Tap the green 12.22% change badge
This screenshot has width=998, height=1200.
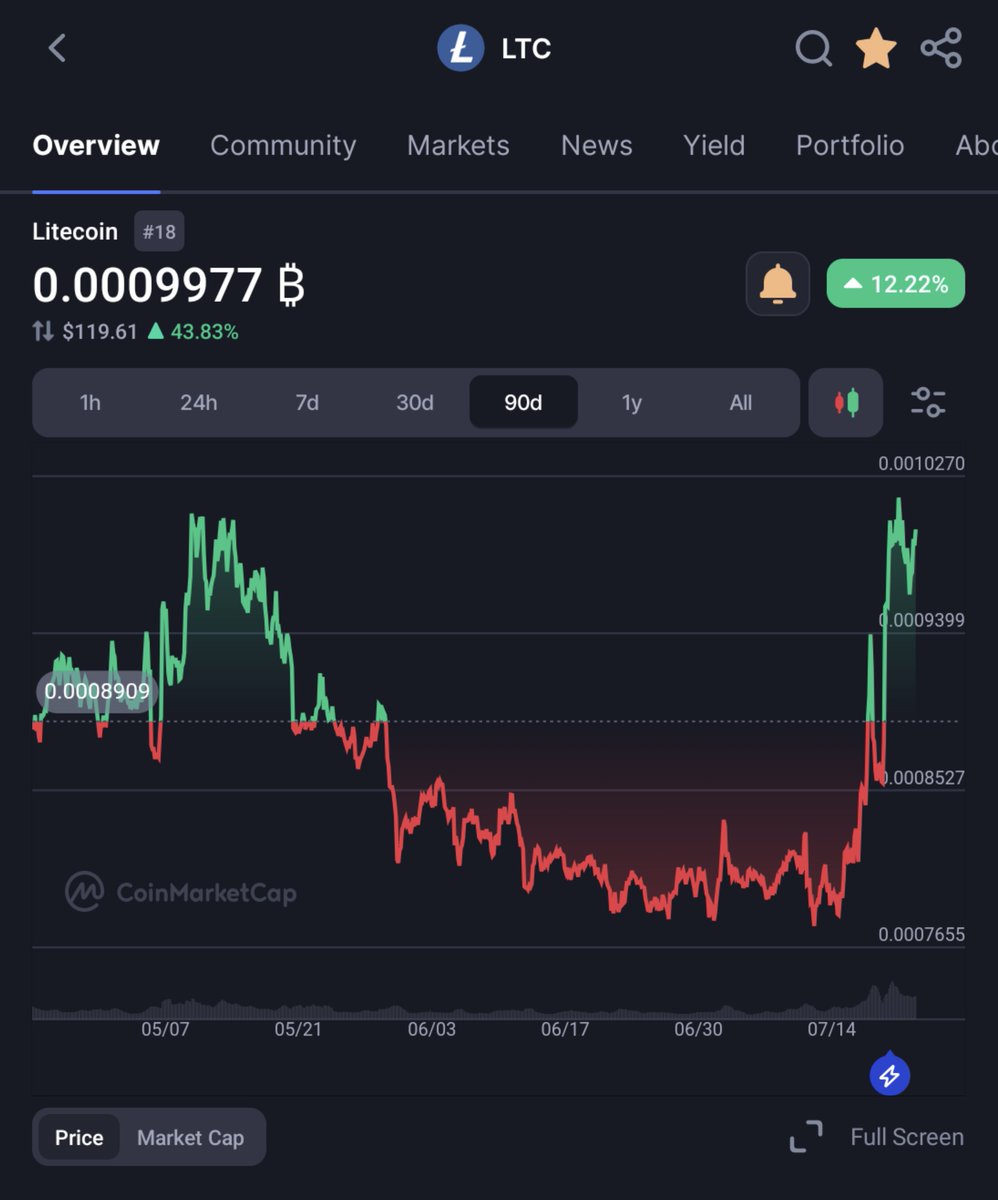pos(896,284)
